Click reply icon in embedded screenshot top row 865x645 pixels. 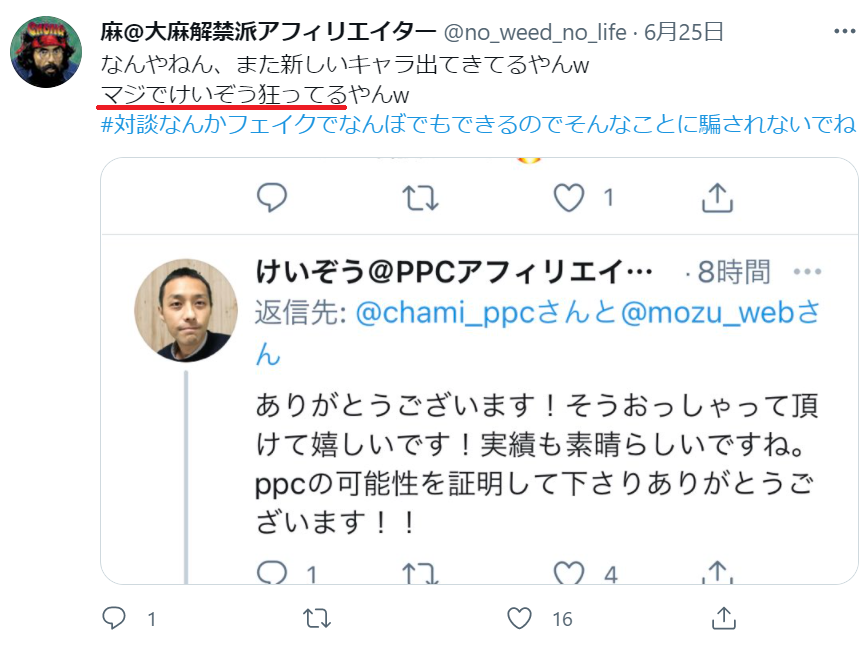click(x=272, y=197)
